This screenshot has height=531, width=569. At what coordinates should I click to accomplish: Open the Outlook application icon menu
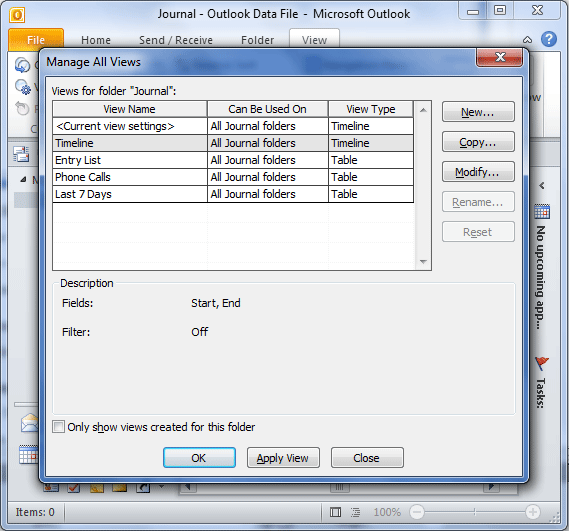coord(17,15)
